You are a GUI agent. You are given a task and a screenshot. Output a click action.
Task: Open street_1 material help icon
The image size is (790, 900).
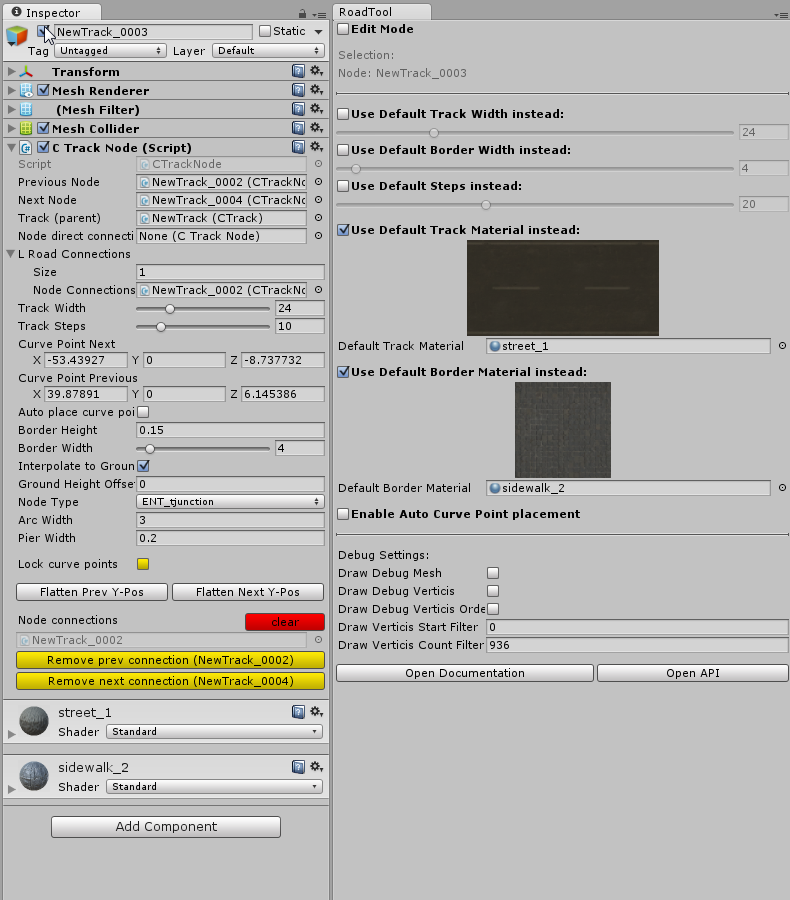298,712
